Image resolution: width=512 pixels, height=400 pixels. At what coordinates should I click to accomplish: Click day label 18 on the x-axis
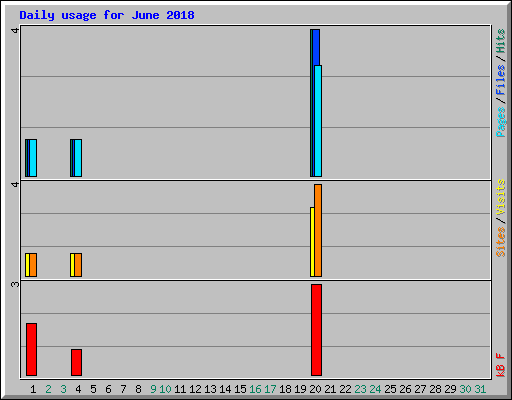click(x=285, y=389)
